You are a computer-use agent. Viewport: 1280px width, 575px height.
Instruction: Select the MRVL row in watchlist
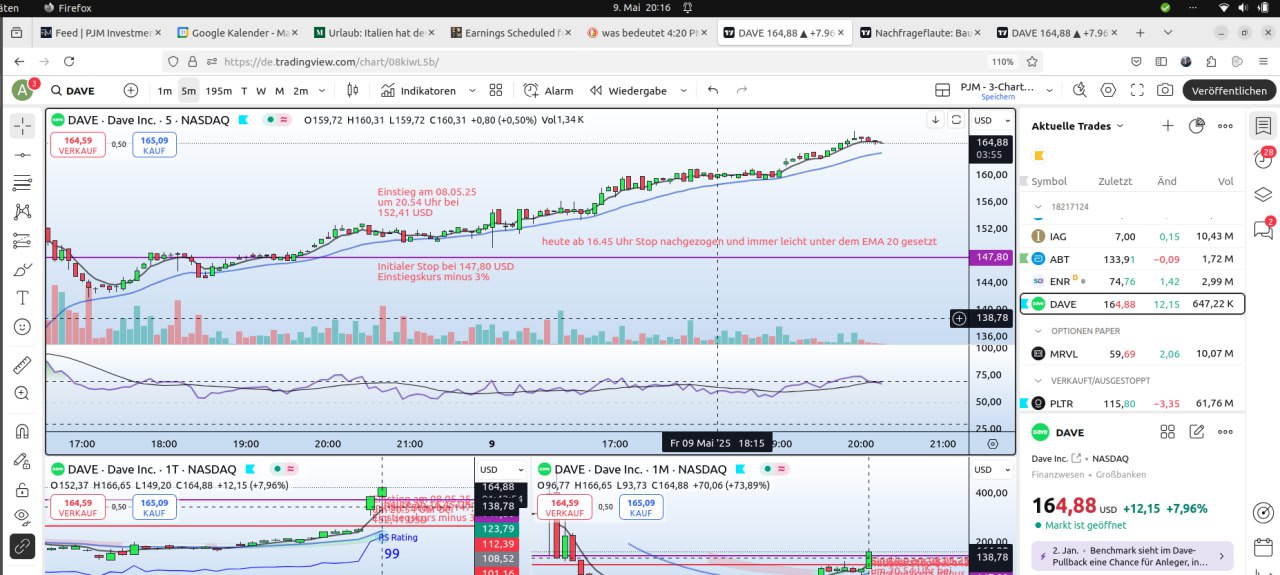[x=1131, y=353]
